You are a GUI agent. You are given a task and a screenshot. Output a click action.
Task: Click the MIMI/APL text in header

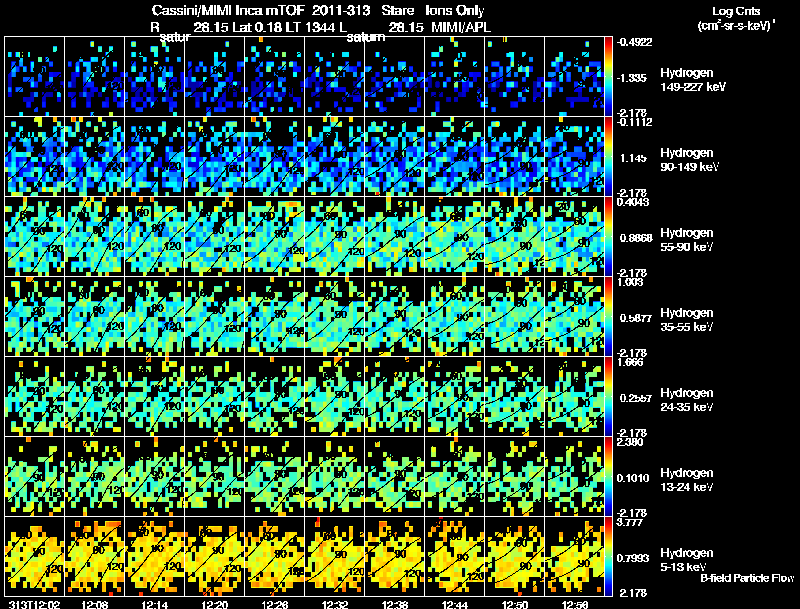tap(461, 28)
